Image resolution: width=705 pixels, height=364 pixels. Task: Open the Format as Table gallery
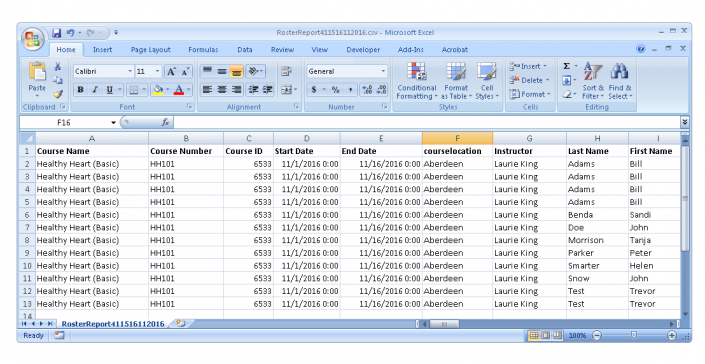pyautogui.click(x=456, y=81)
